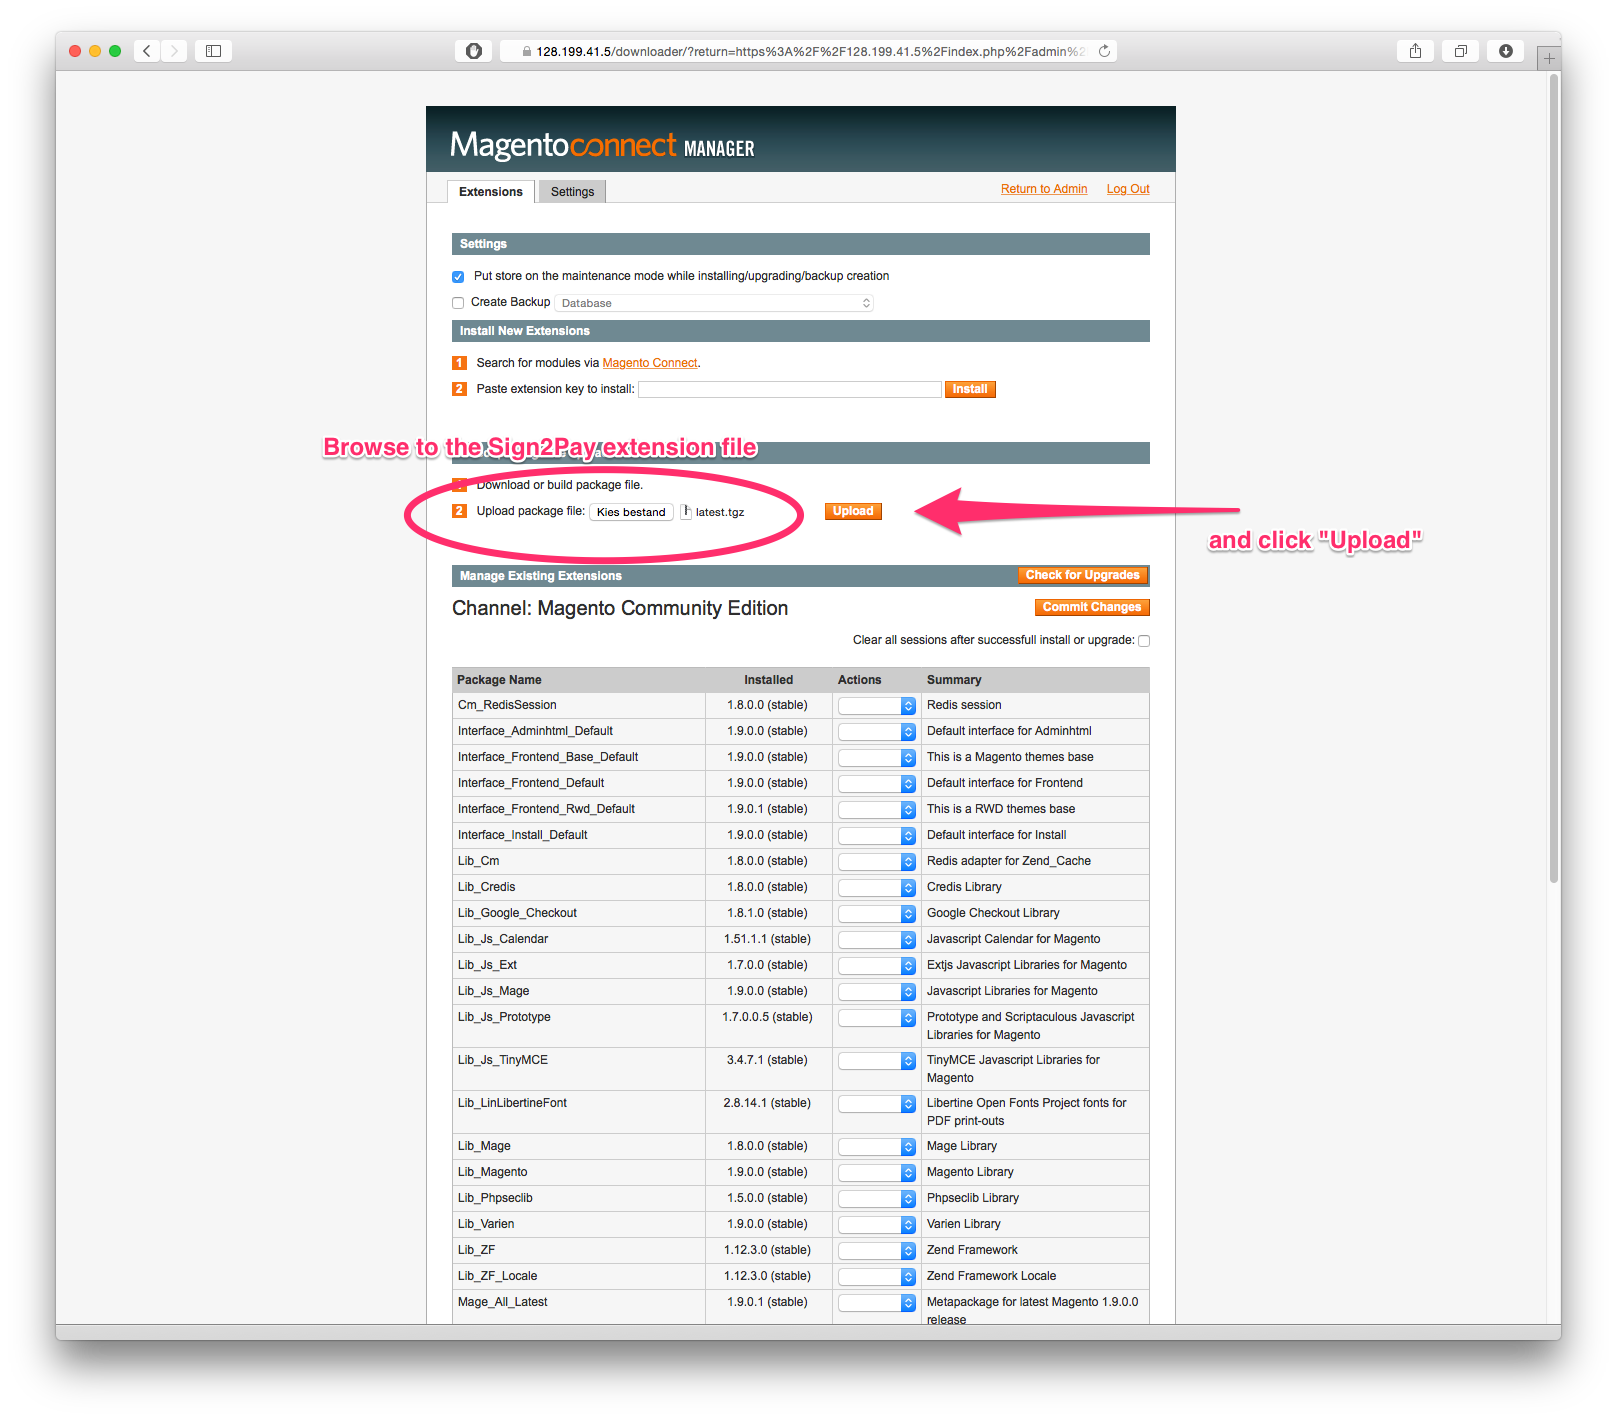Open the privacy shield icon

click(474, 51)
